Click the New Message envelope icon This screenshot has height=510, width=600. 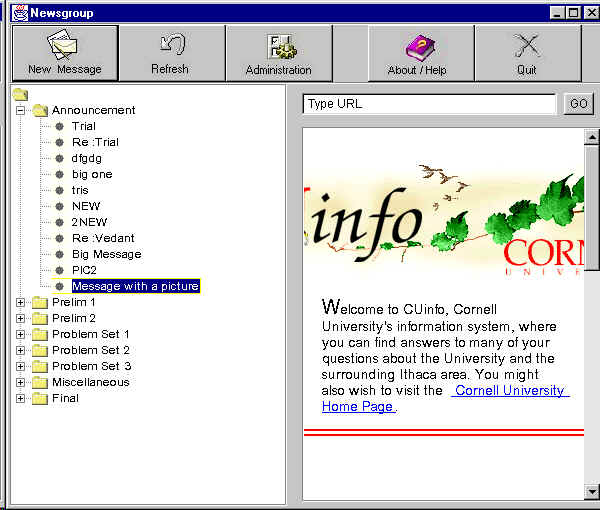65,45
